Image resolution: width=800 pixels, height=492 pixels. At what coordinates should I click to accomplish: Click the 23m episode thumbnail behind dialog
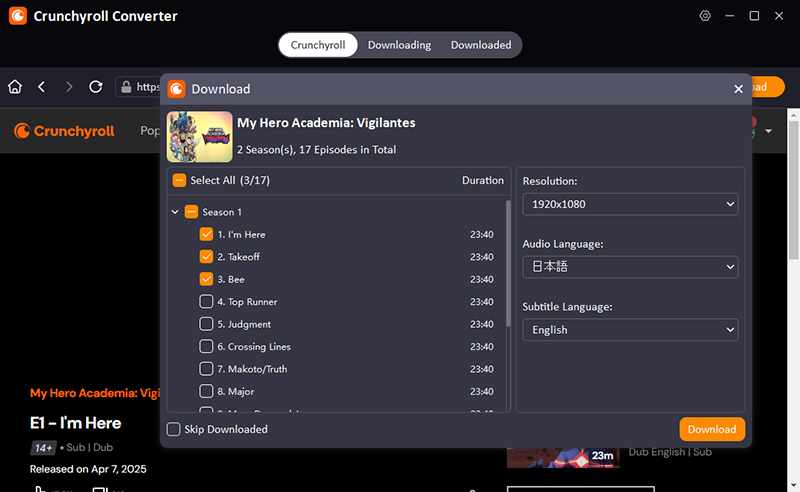[563, 457]
